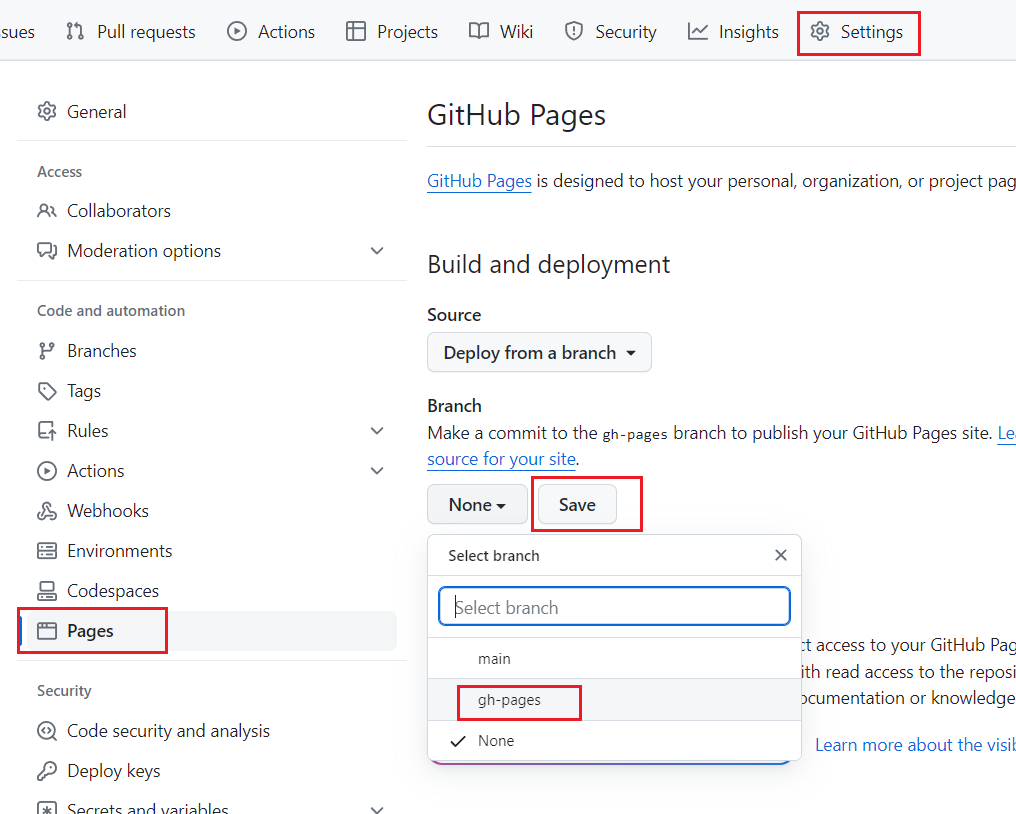Expand Moderation options chevron
The width and height of the screenshot is (1016, 814).
(x=377, y=251)
